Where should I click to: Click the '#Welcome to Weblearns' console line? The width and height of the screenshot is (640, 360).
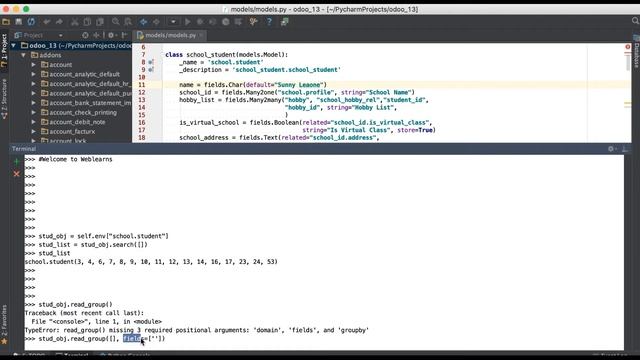tap(76, 159)
